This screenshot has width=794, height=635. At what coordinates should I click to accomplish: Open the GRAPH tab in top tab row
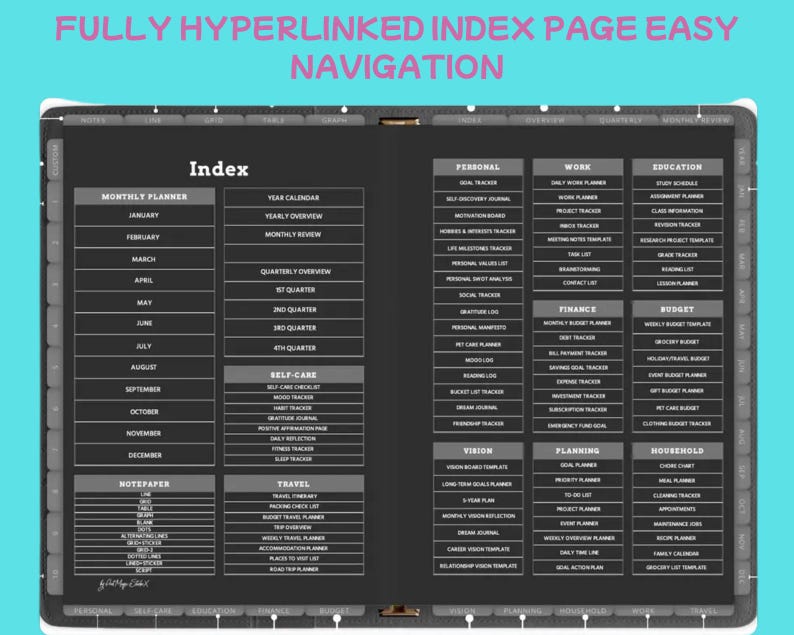pos(334,121)
